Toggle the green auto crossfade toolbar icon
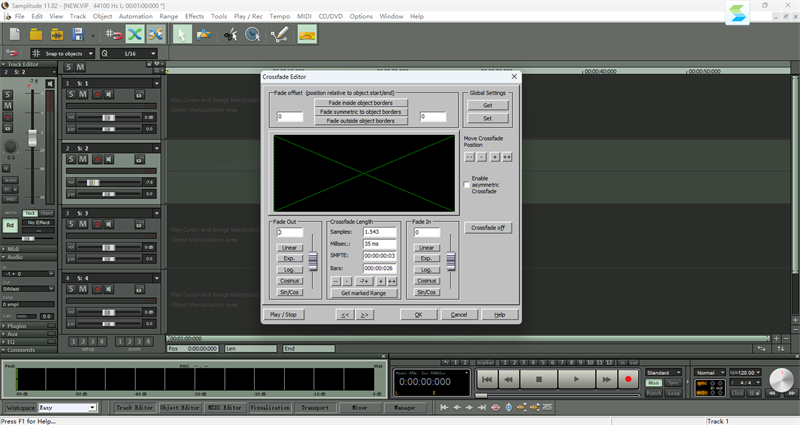 pyautogui.click(x=133, y=34)
